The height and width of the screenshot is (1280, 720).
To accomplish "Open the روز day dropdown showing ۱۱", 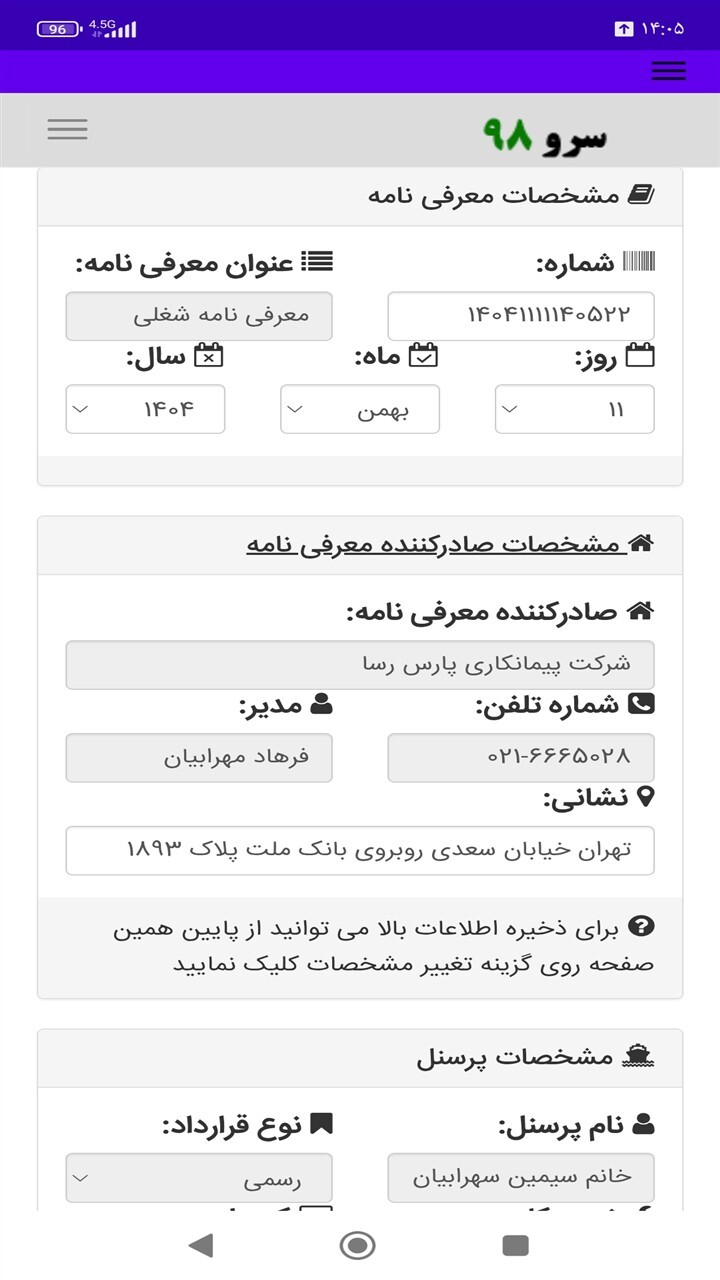I will pyautogui.click(x=575, y=409).
